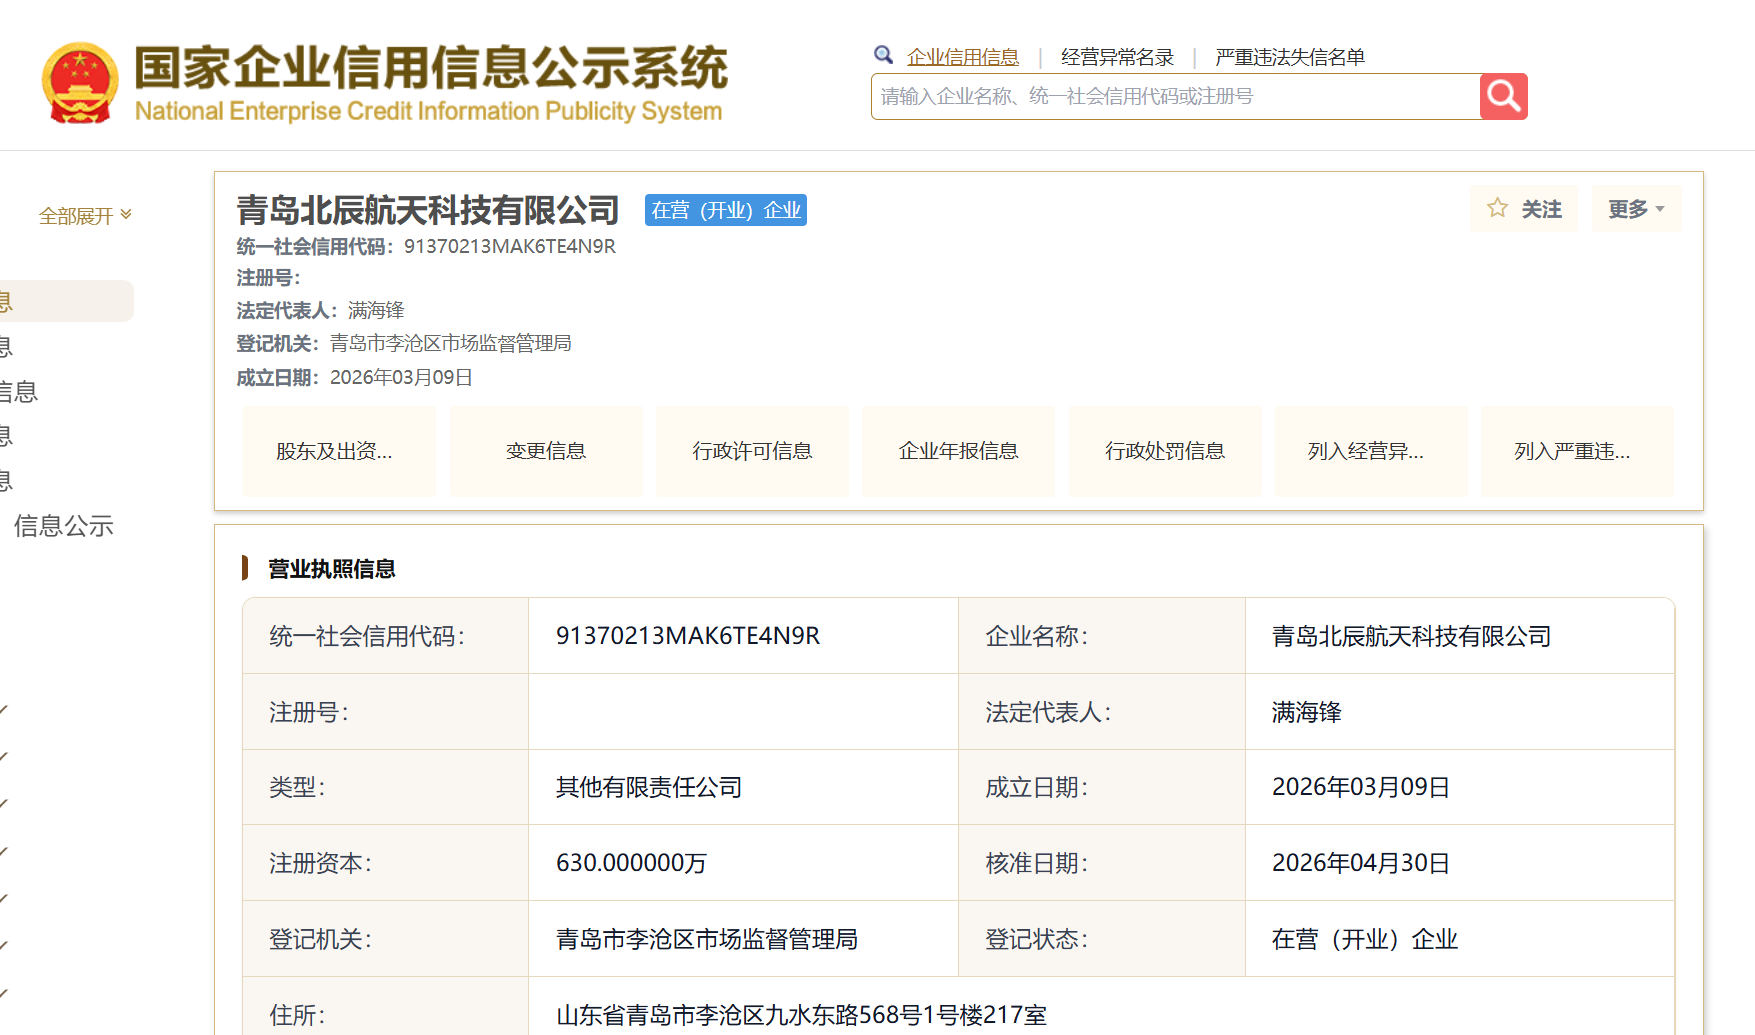1755x1035 pixels.
Task: Click the small magnifier icon beside 企业信用信息
Action: point(883,55)
